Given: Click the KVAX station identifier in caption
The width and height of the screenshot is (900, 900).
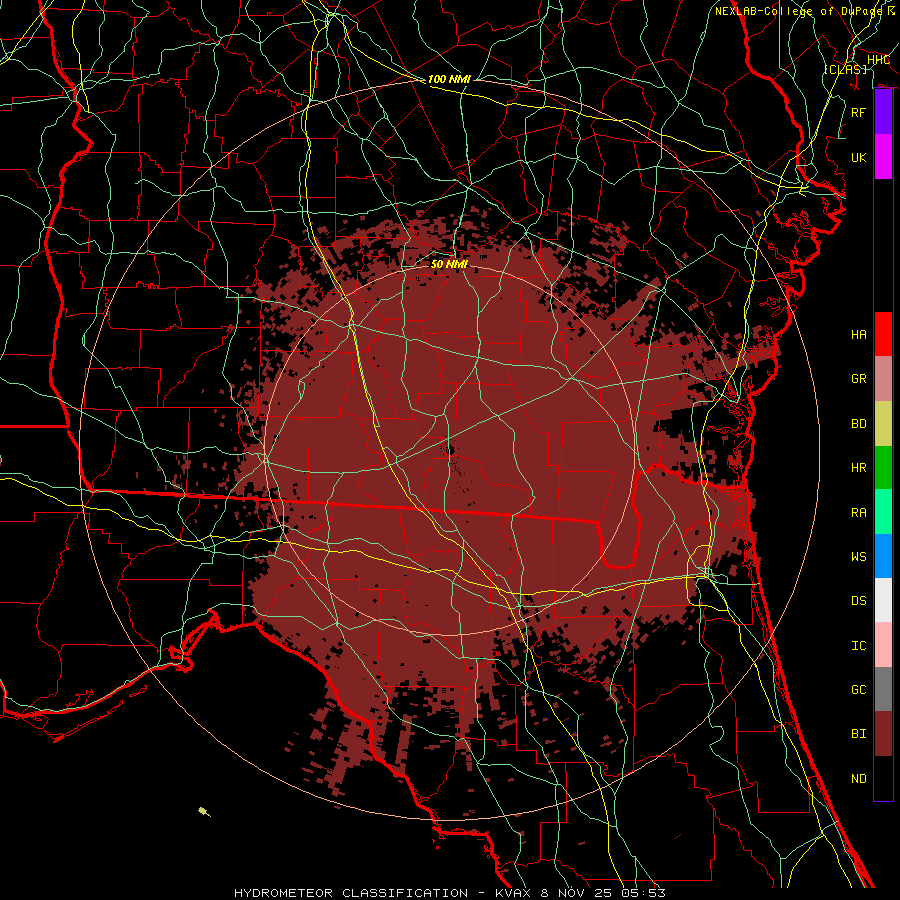Looking at the screenshot, I should (x=512, y=893).
